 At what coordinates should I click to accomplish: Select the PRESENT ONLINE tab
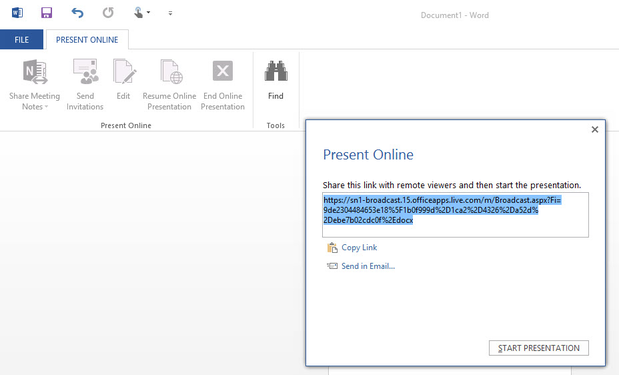(x=87, y=39)
